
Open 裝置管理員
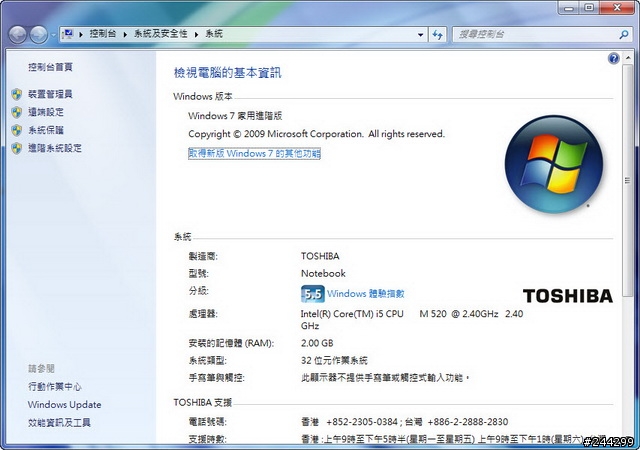point(51,94)
